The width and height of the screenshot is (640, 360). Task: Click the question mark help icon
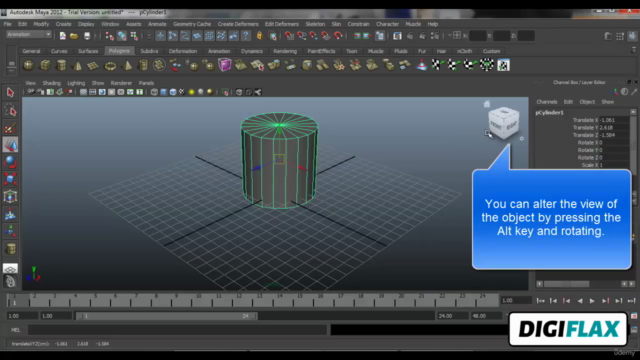click(246, 36)
